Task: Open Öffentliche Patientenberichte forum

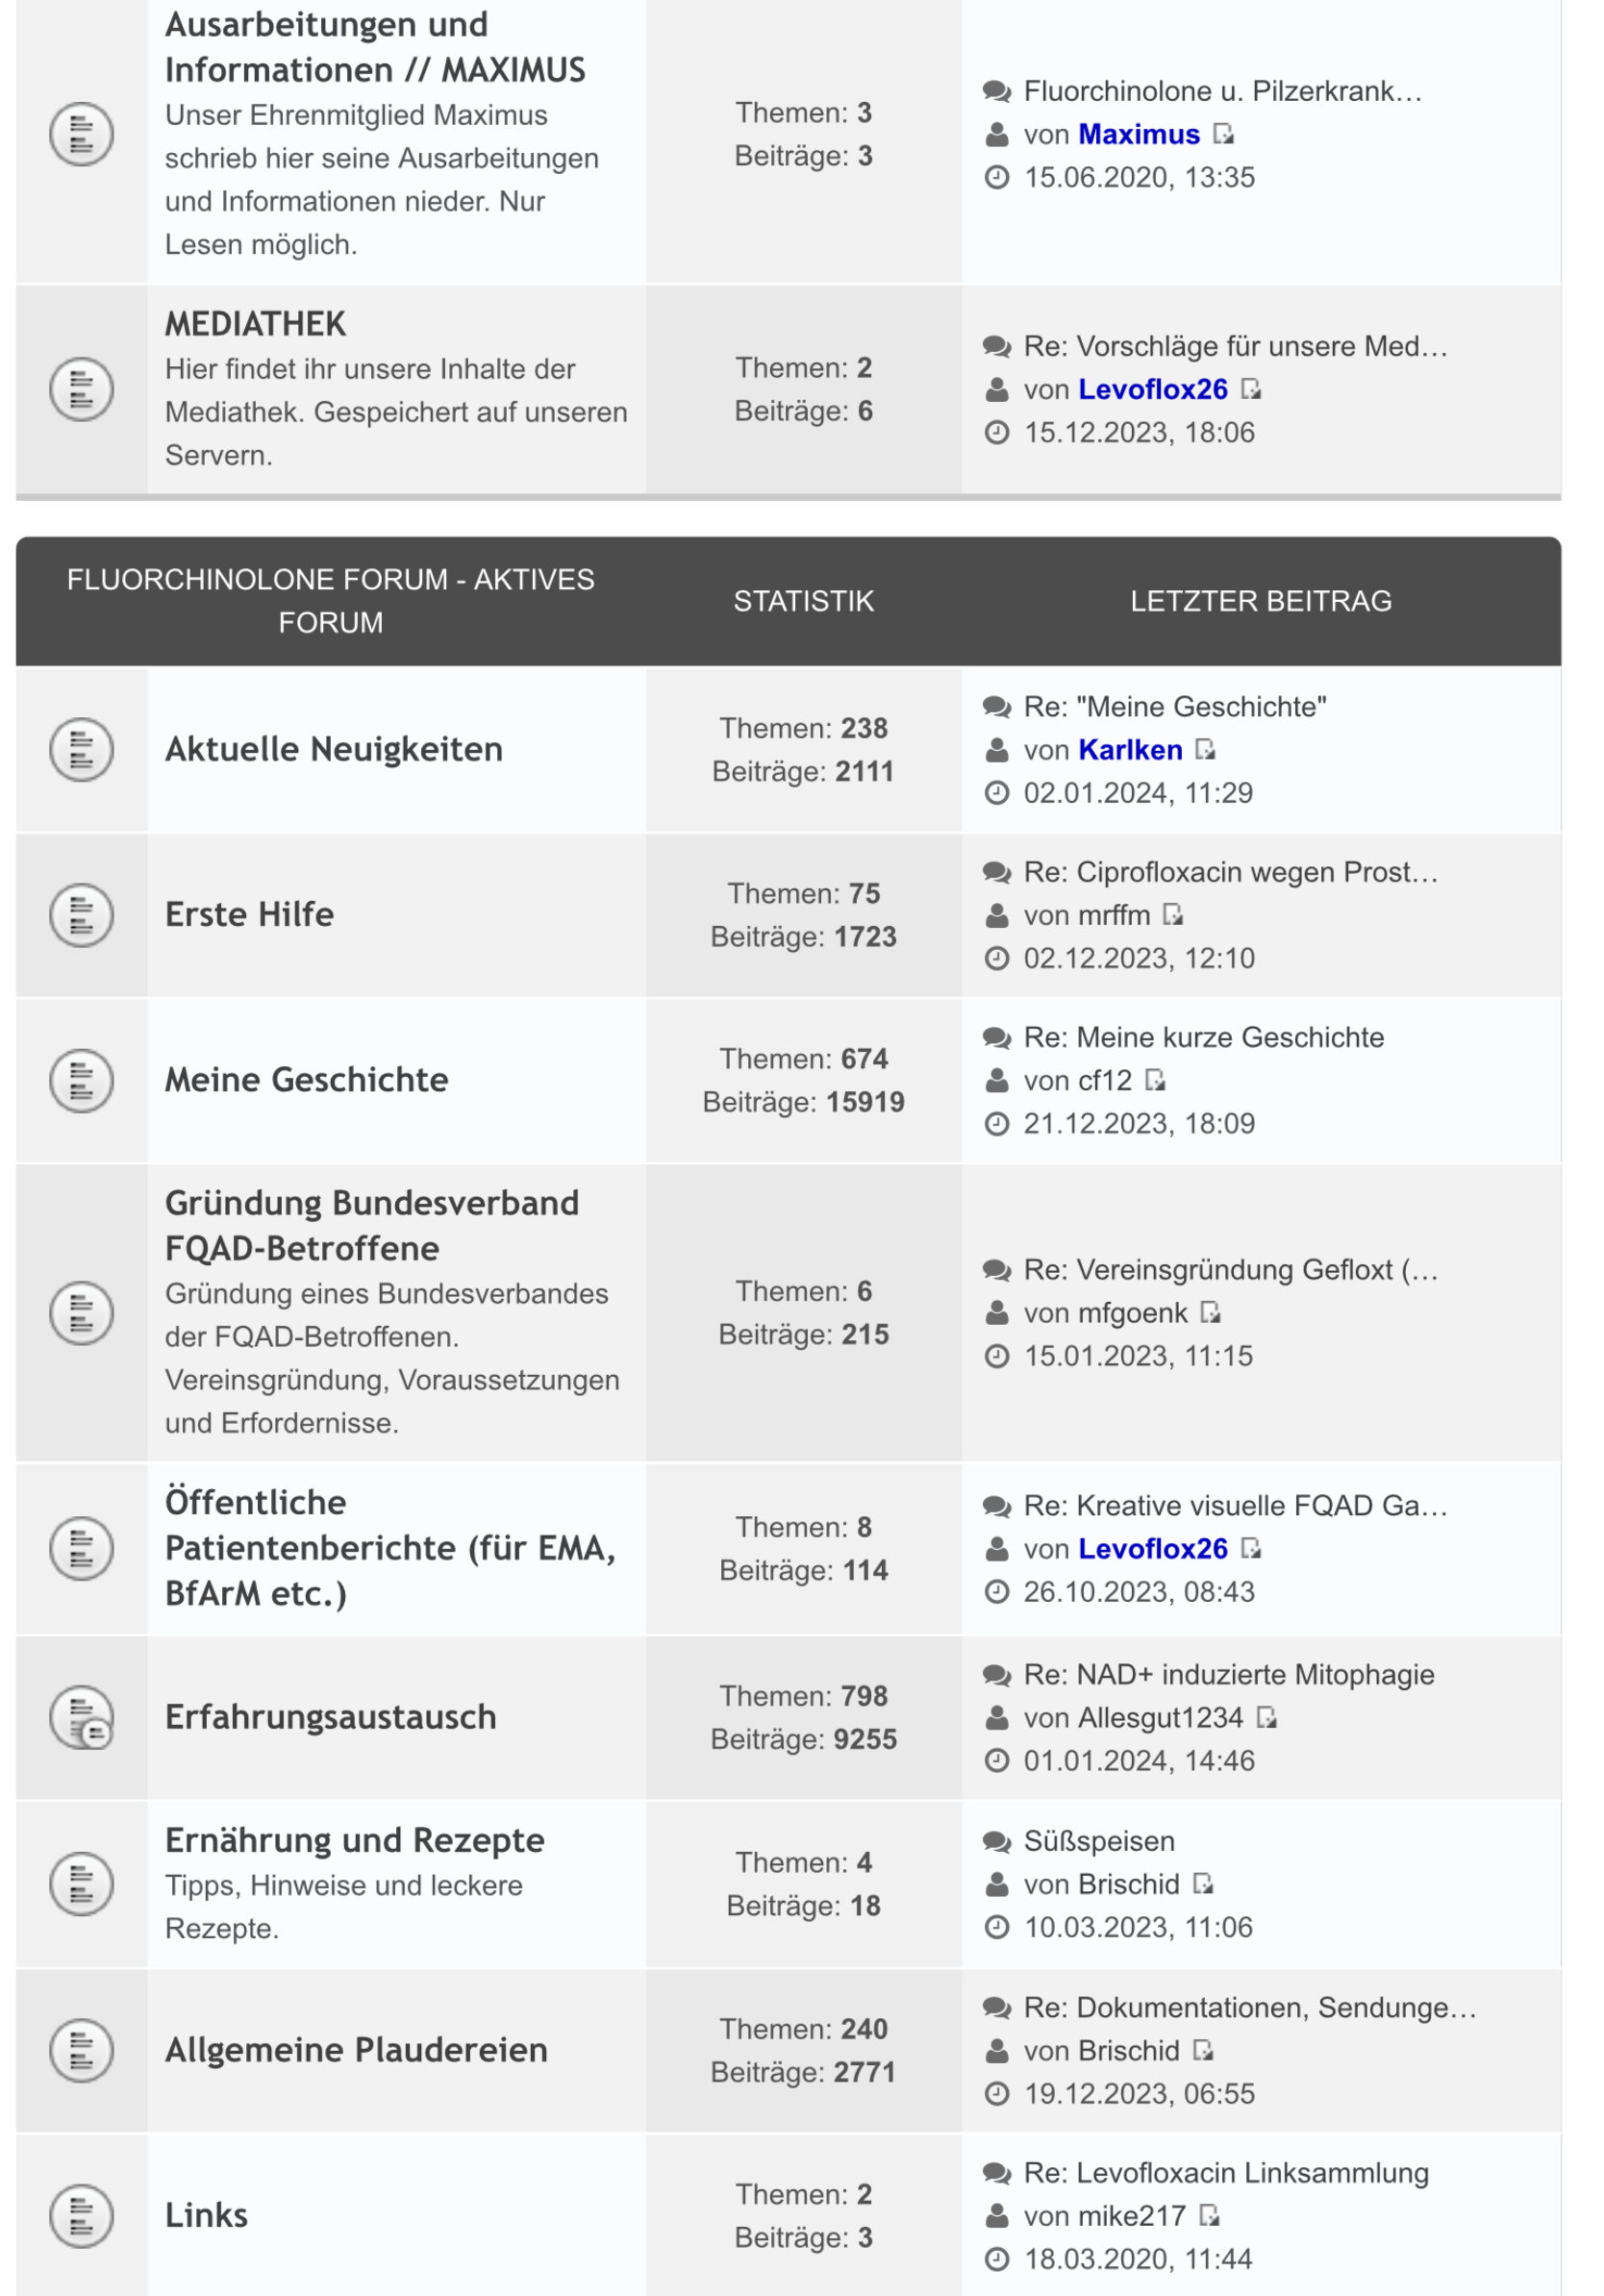Action: pyautogui.click(x=390, y=1547)
